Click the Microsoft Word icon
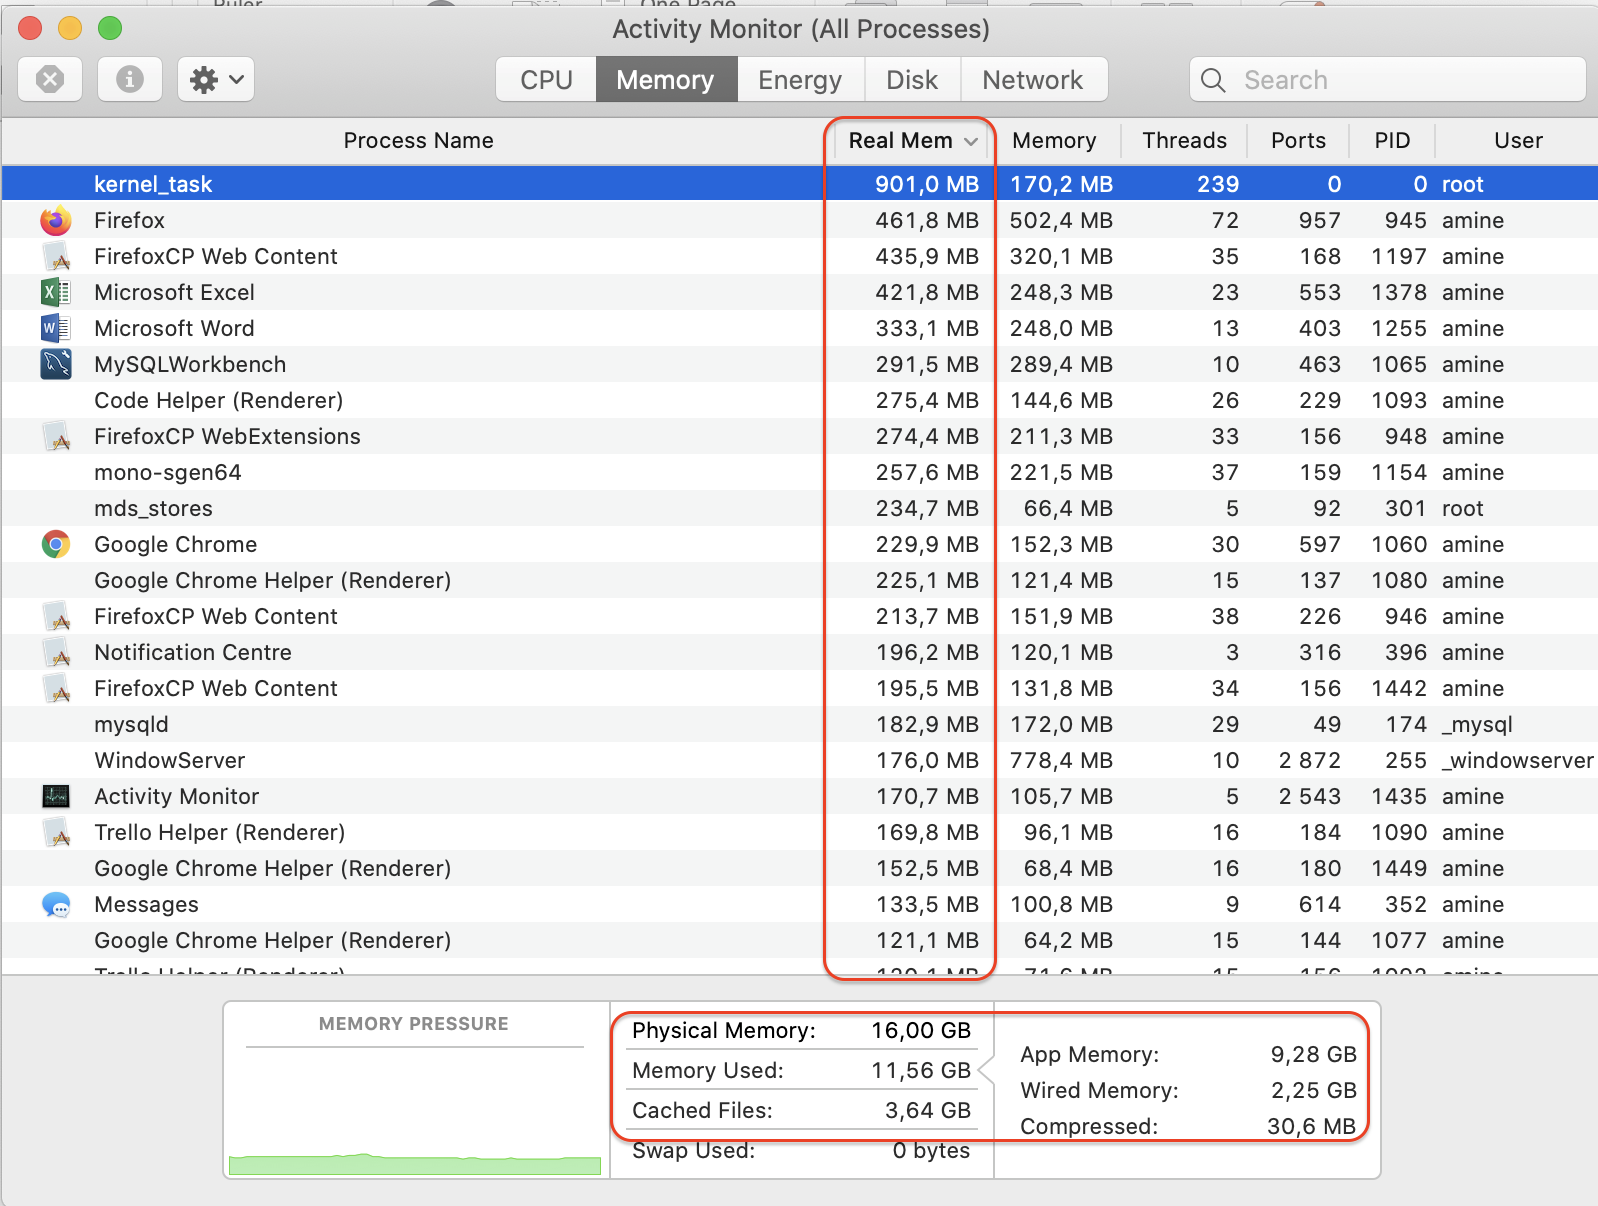This screenshot has width=1598, height=1206. tap(56, 329)
